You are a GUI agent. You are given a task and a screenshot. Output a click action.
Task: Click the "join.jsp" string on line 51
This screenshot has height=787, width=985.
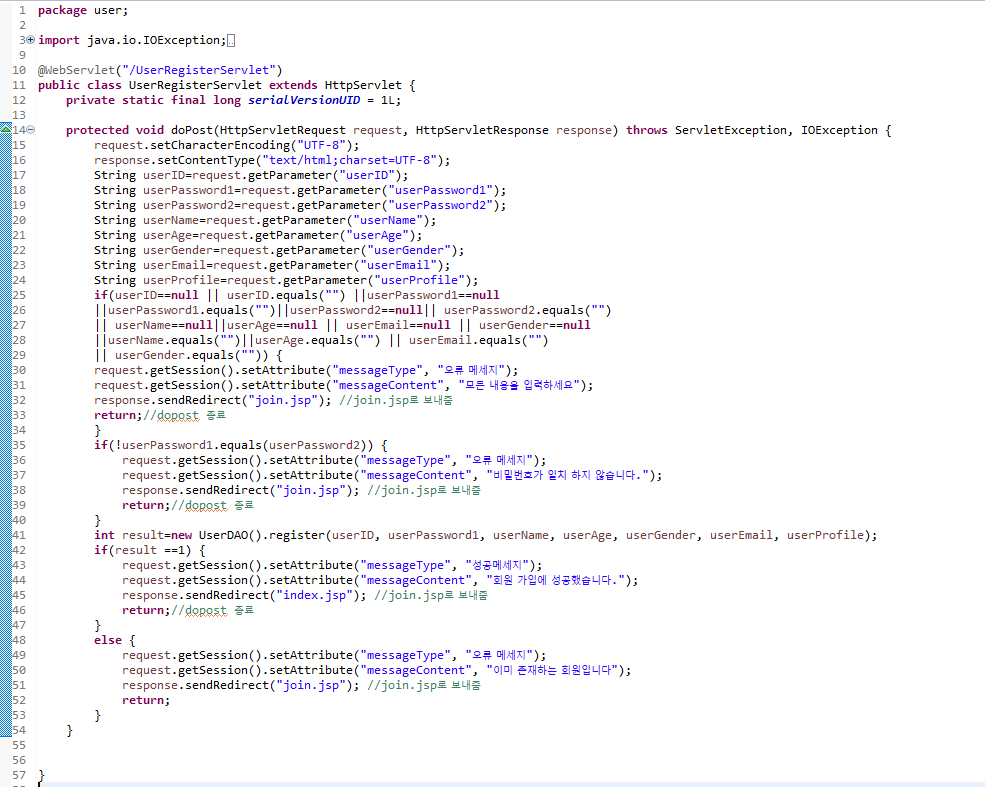point(311,686)
